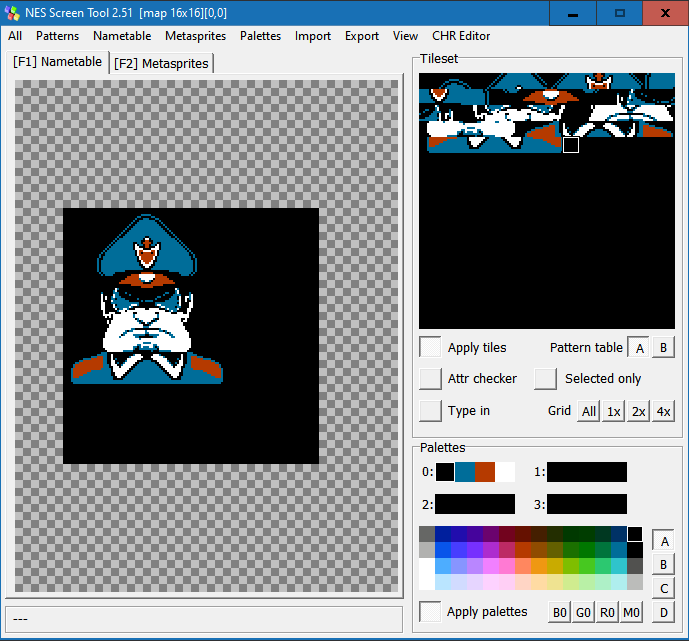Select palette 2 swatch row
This screenshot has width=689, height=641.
pos(475,504)
